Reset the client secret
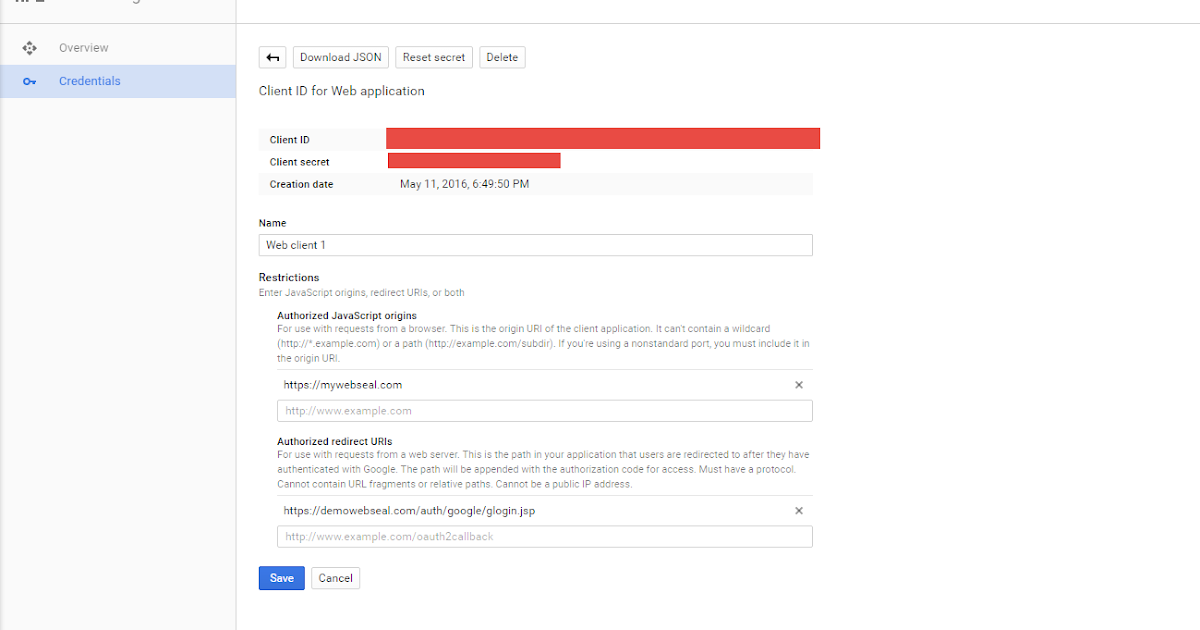The height and width of the screenshot is (630, 1200). 433,57
